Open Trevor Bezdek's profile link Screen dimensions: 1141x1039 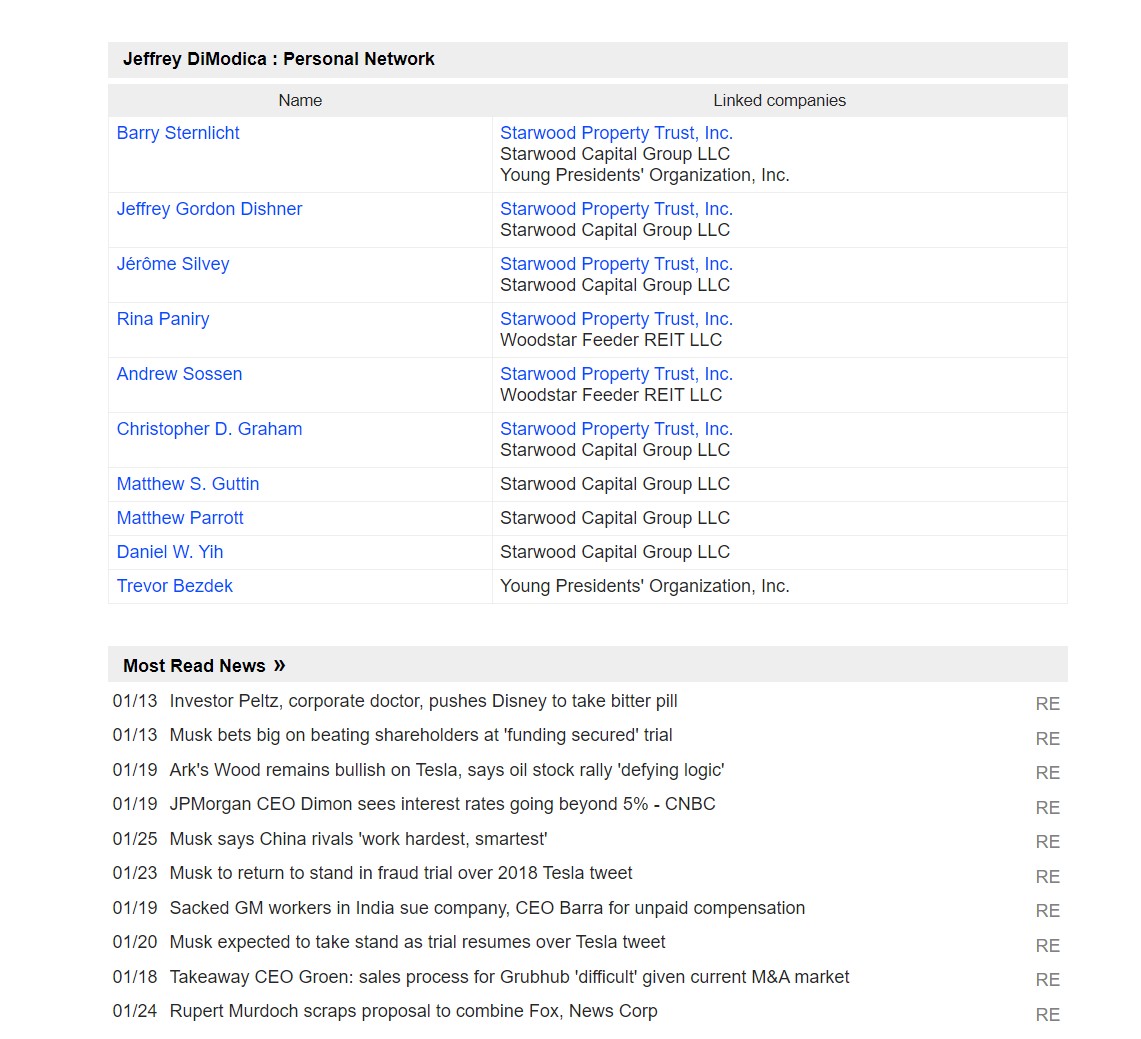click(175, 586)
